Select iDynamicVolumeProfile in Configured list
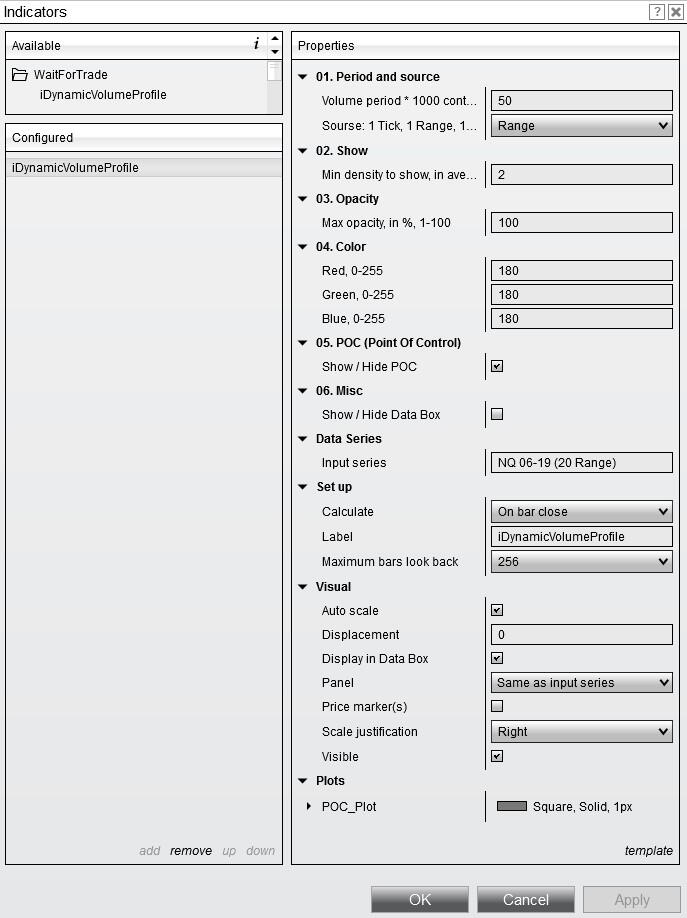This screenshot has height=918, width=687. 76,168
